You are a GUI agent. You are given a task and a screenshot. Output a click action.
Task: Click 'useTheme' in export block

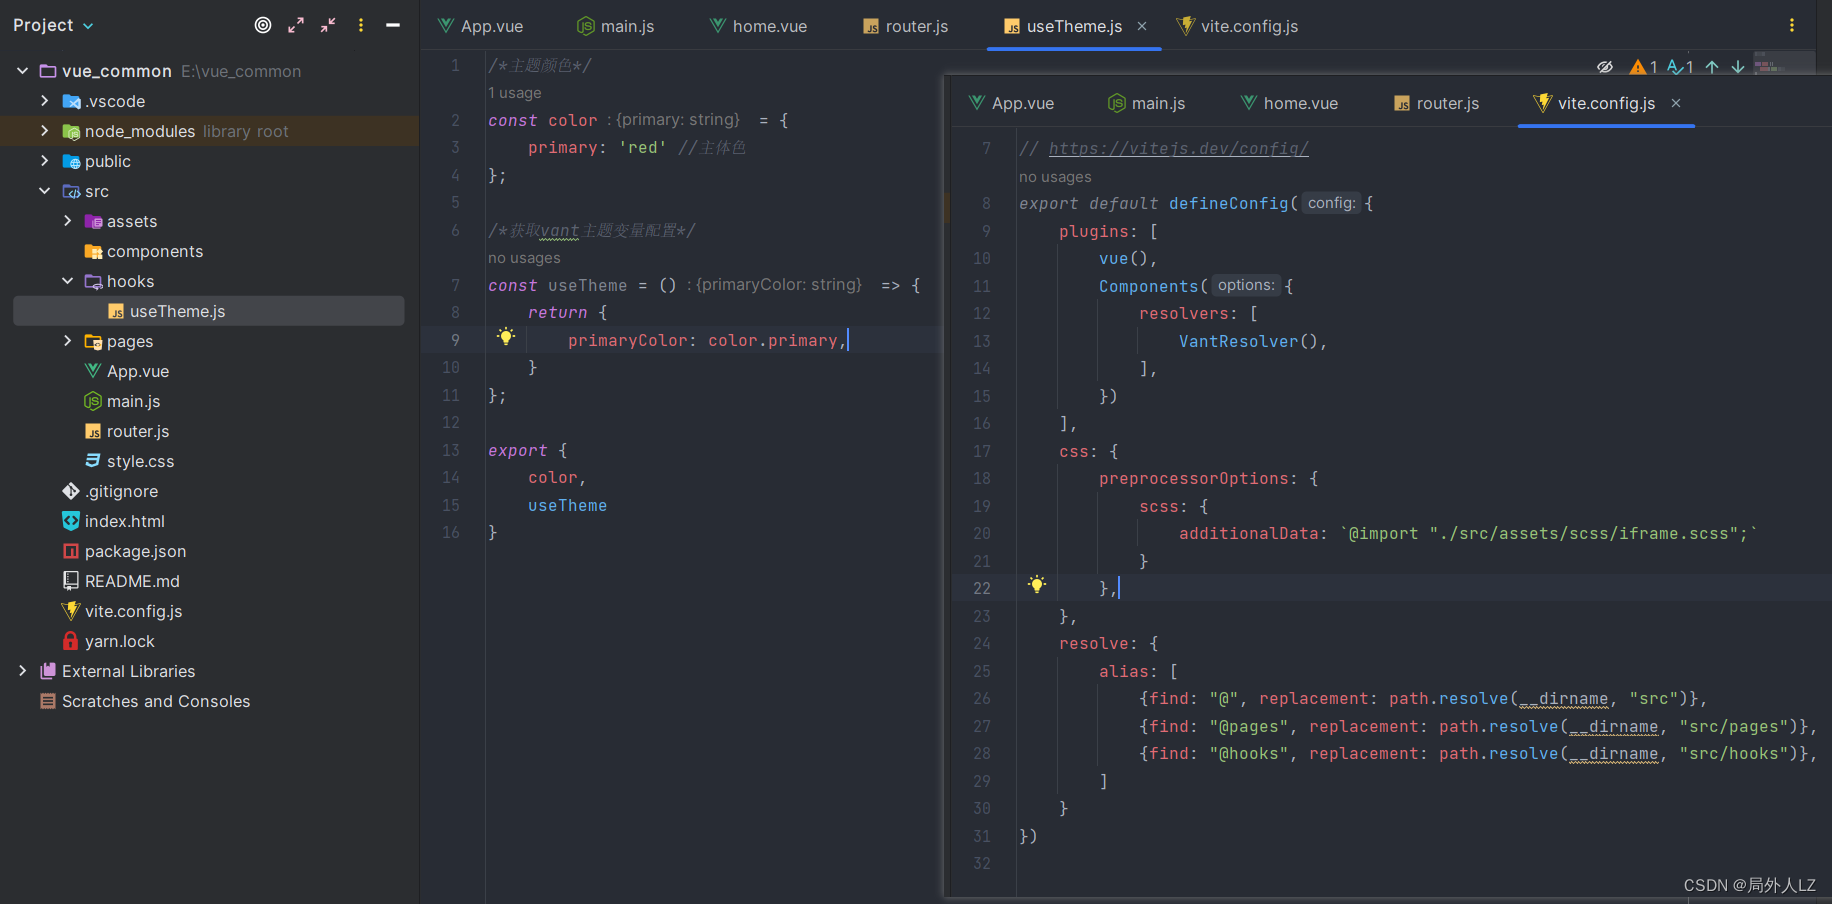pyautogui.click(x=567, y=505)
